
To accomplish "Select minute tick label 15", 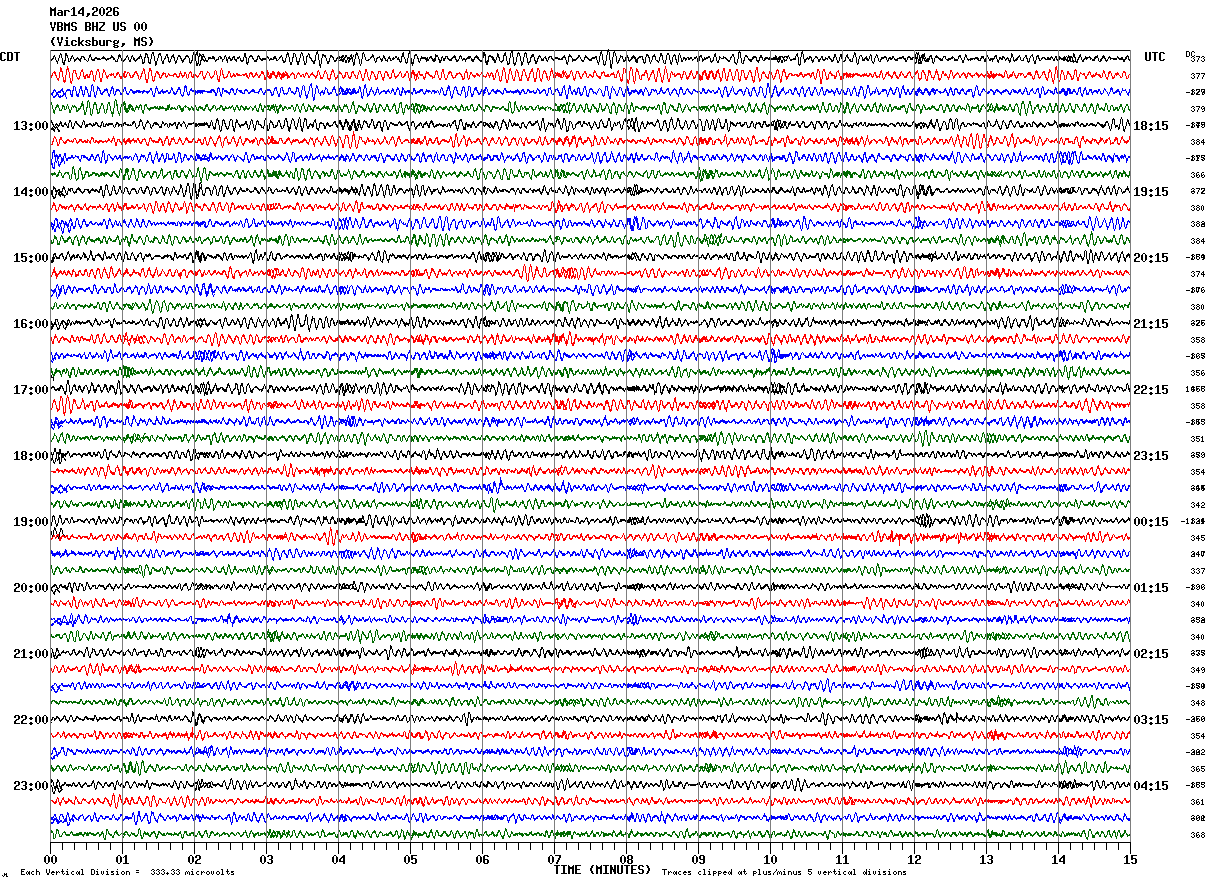I will (1130, 859).
